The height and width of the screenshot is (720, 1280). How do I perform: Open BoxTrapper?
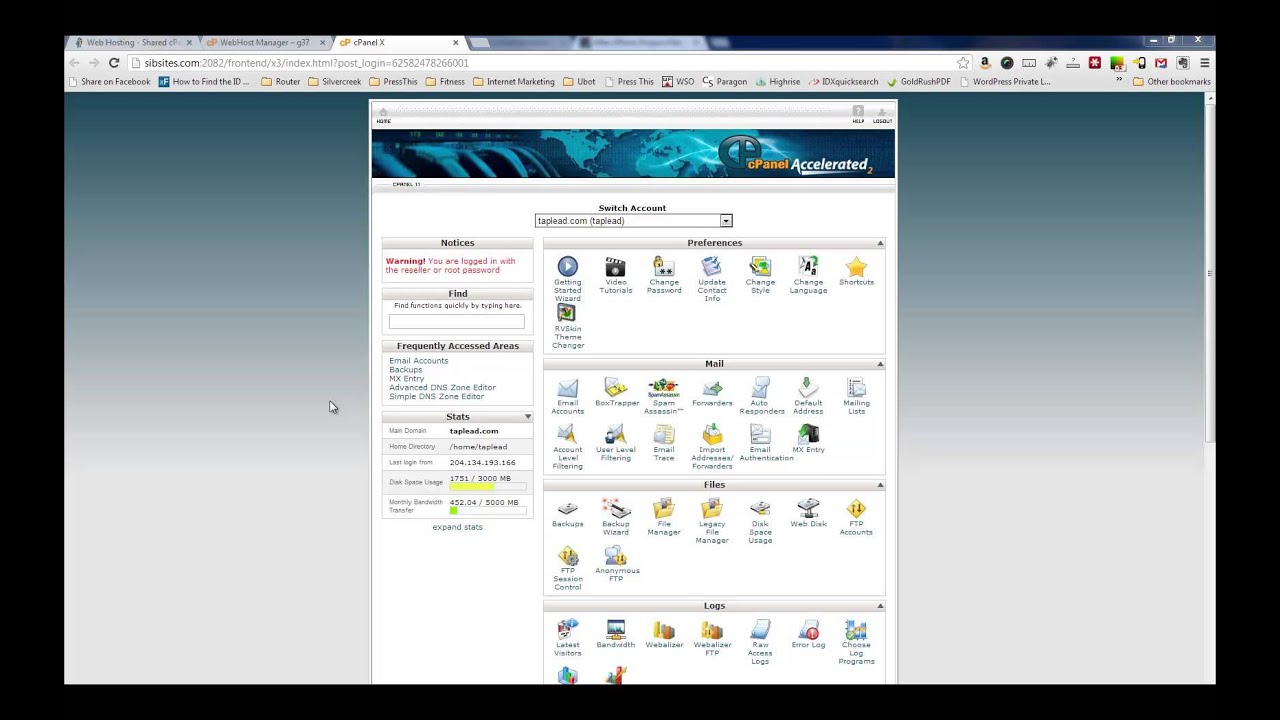coord(616,388)
